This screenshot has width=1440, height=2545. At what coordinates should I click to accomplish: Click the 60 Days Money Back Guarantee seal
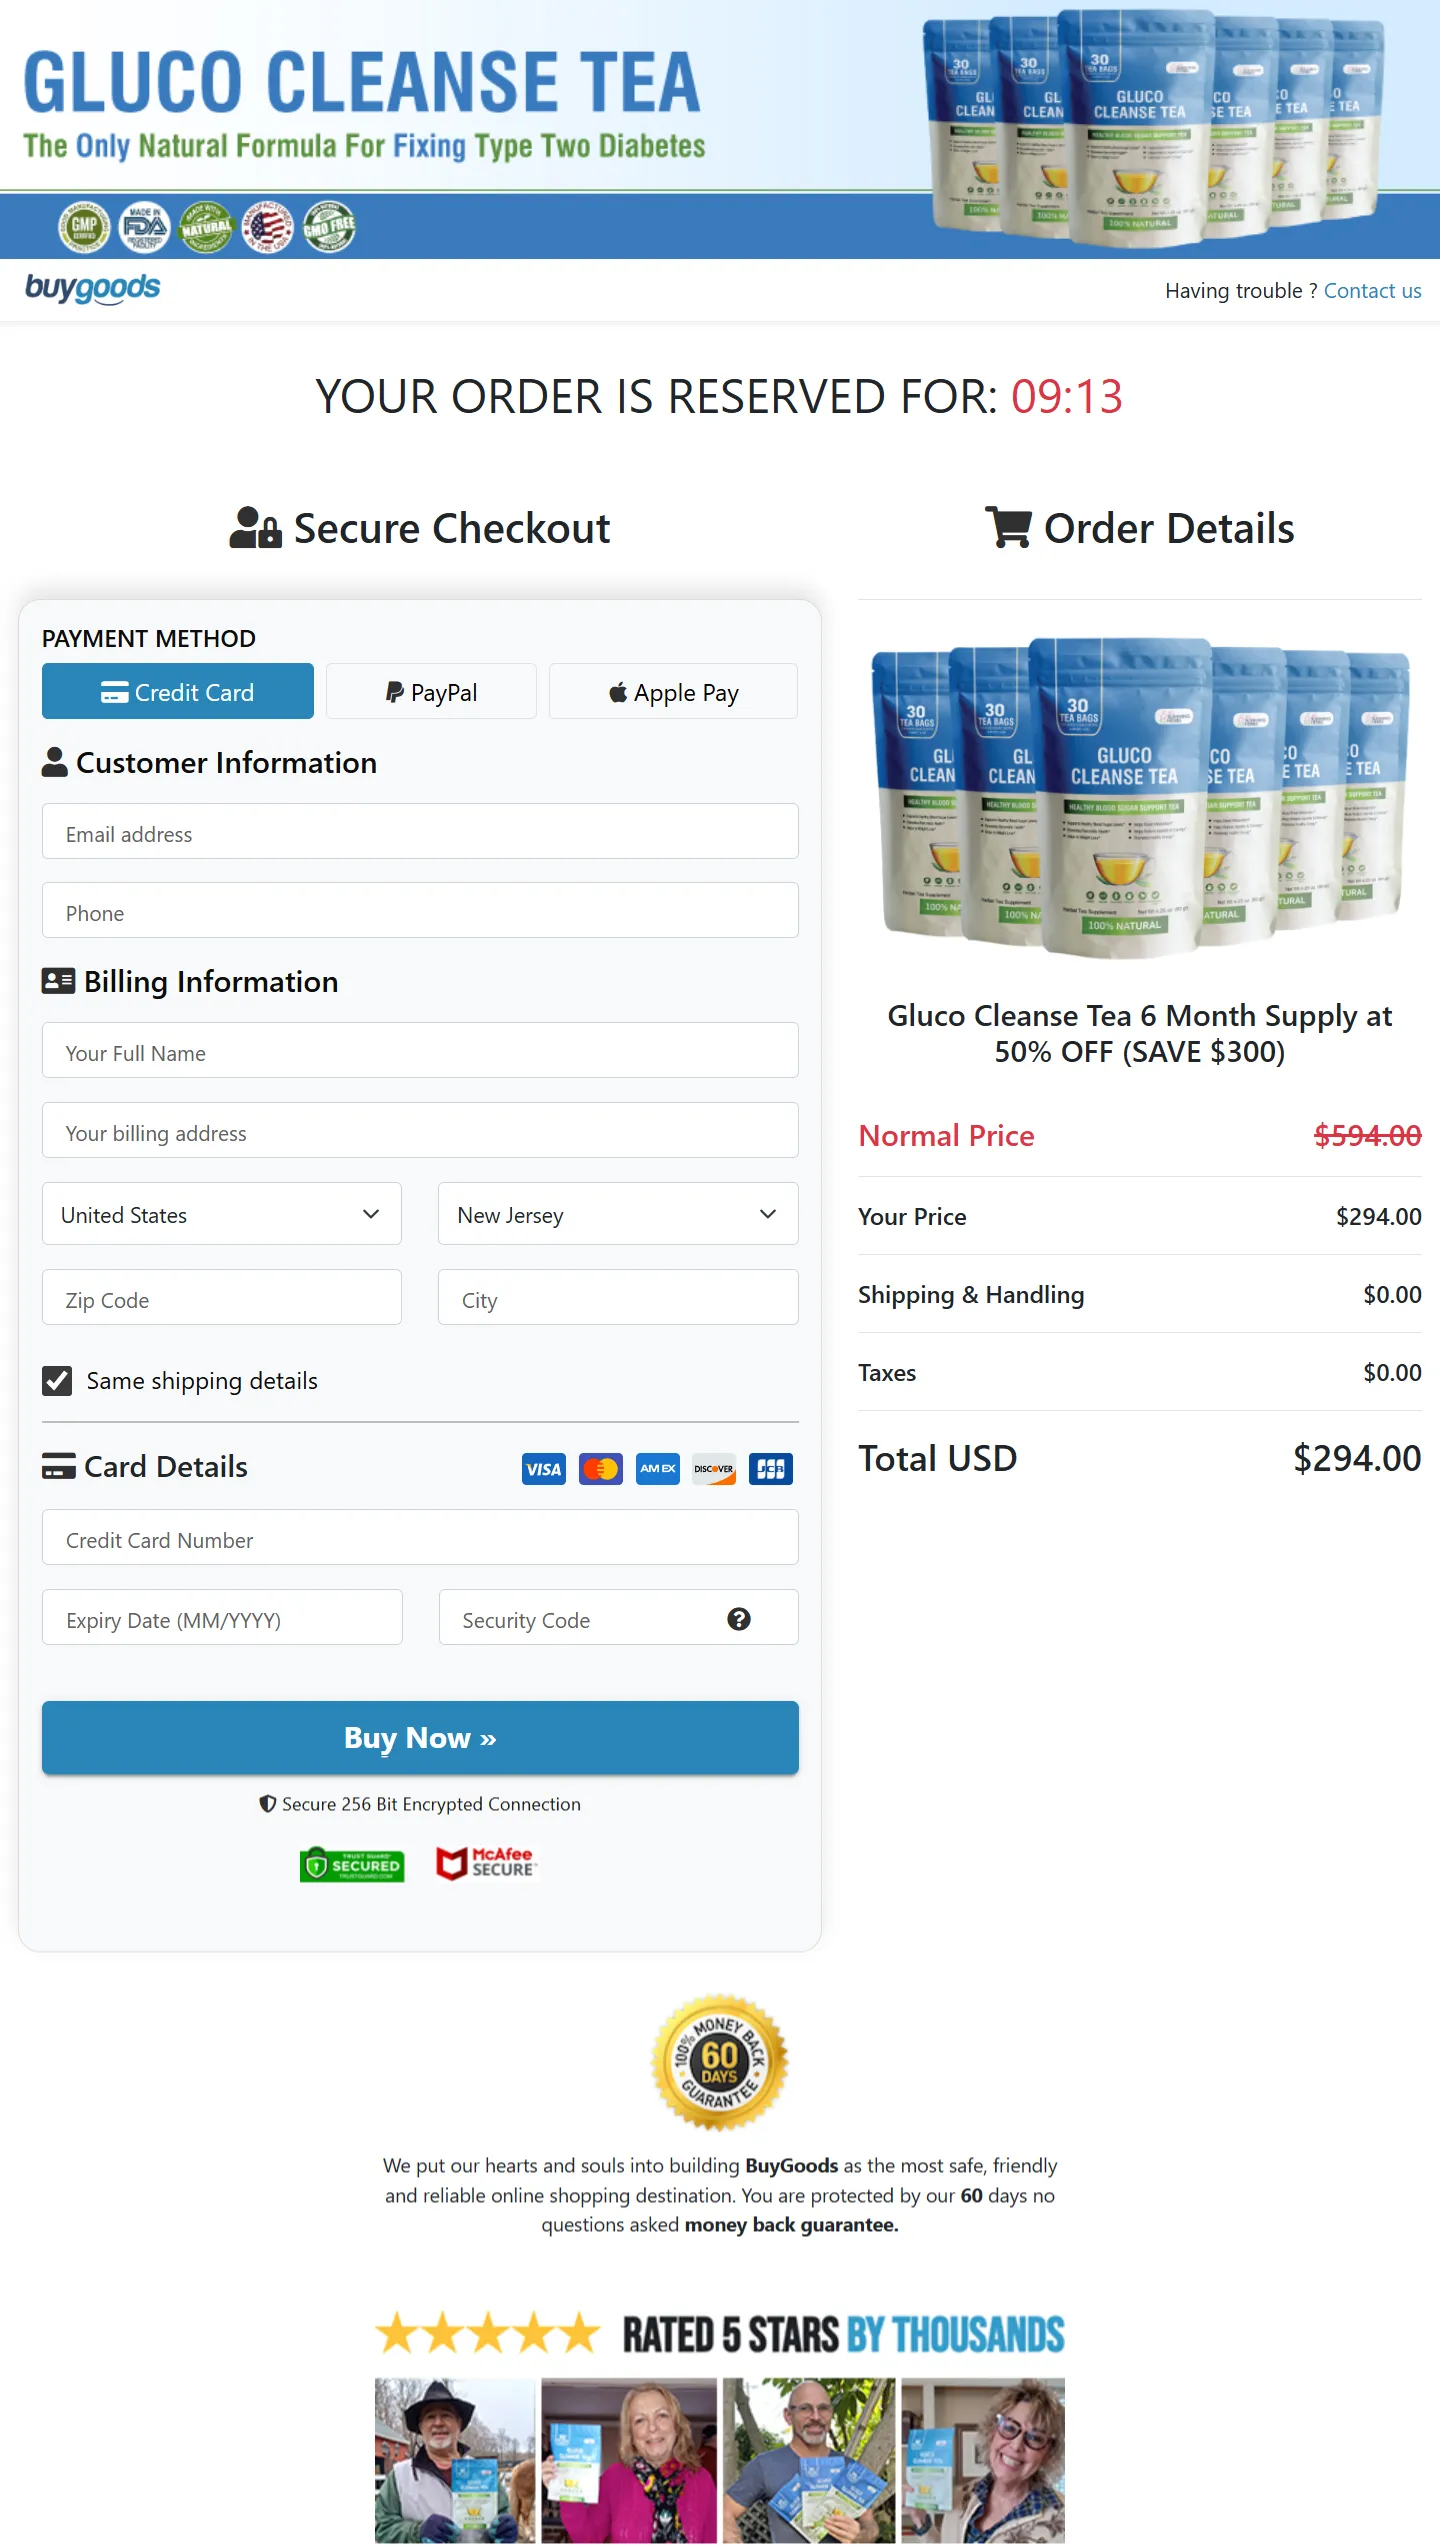click(x=719, y=2064)
